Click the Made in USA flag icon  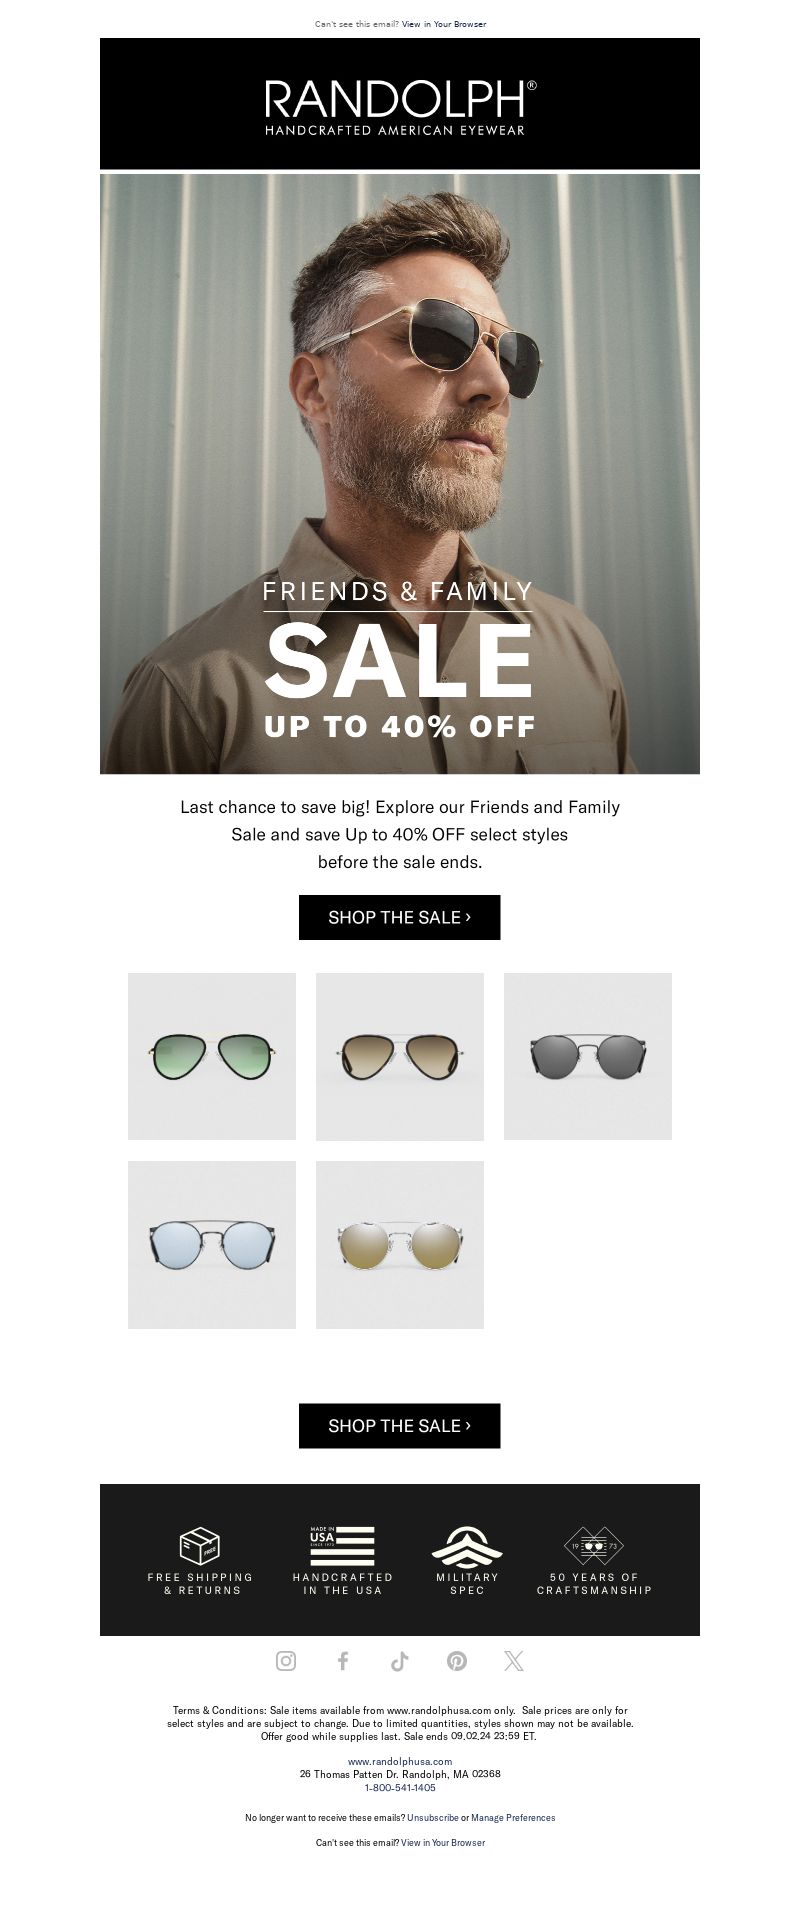(342, 1546)
